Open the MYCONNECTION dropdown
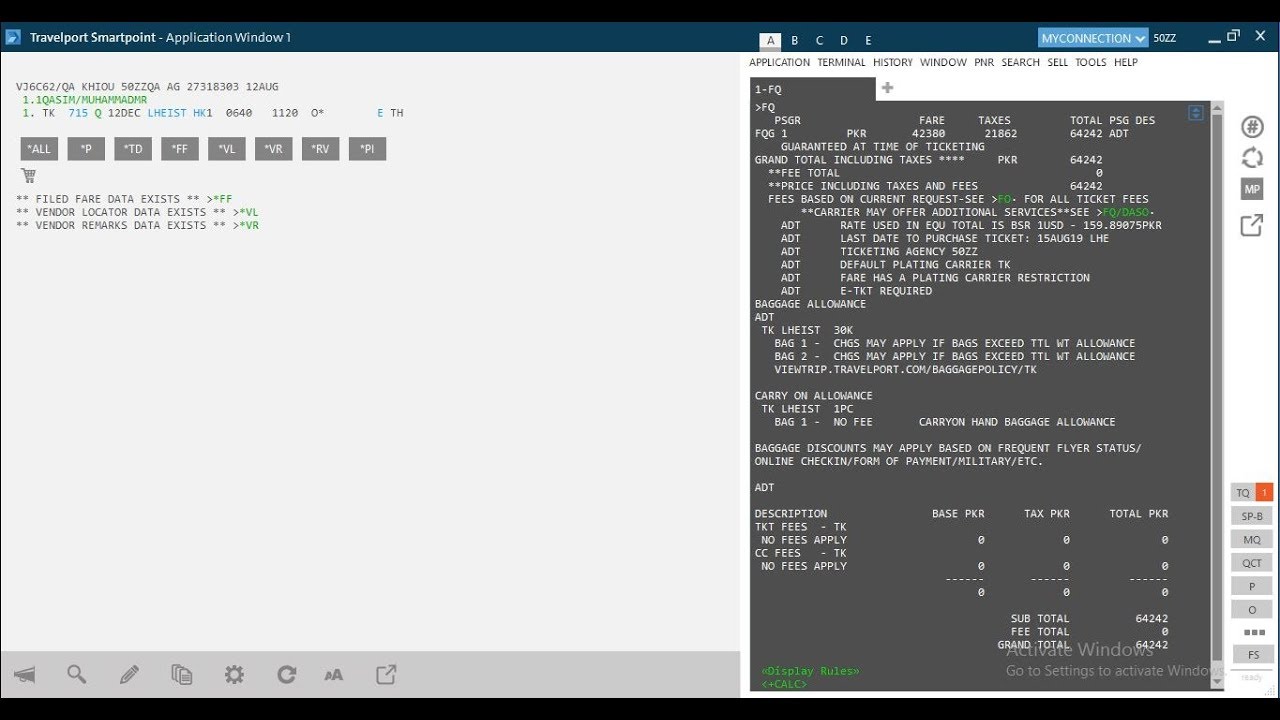This screenshot has width=1280, height=720. (1093, 38)
